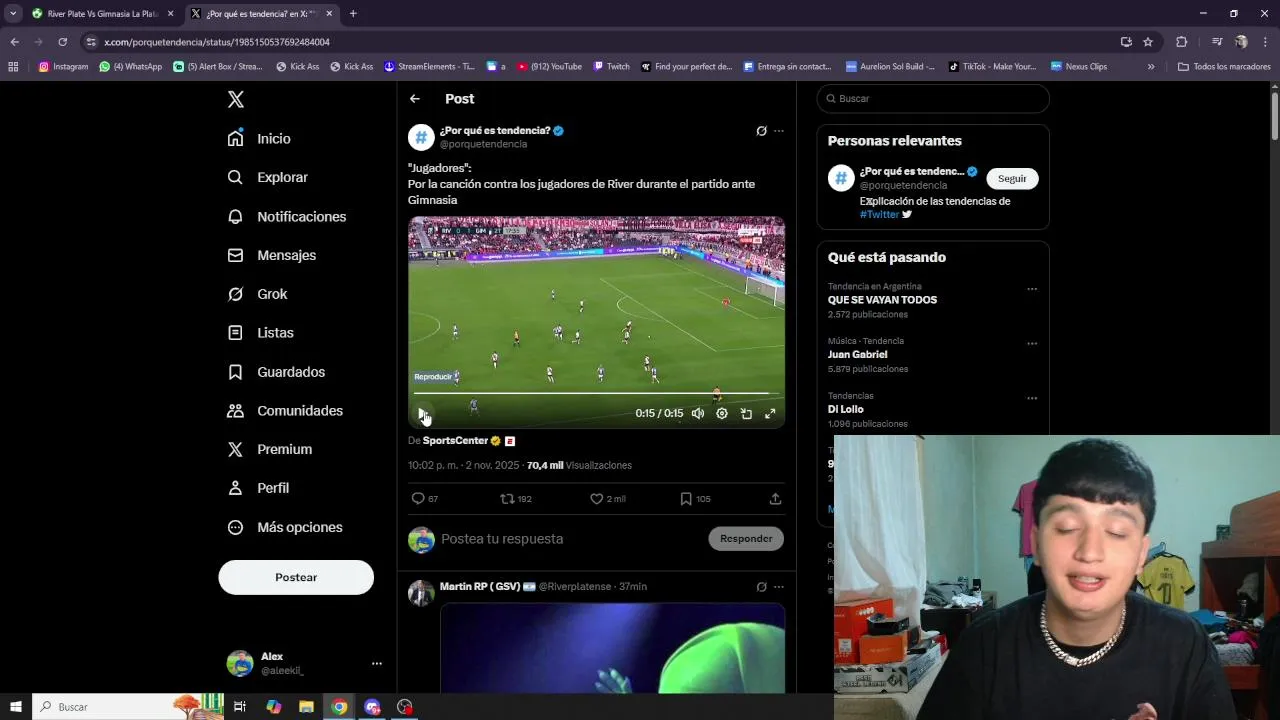Viewport: 1280px width, 720px height.
Task: Open QUE SE VAYAN TODOS trend
Action: 882,300
